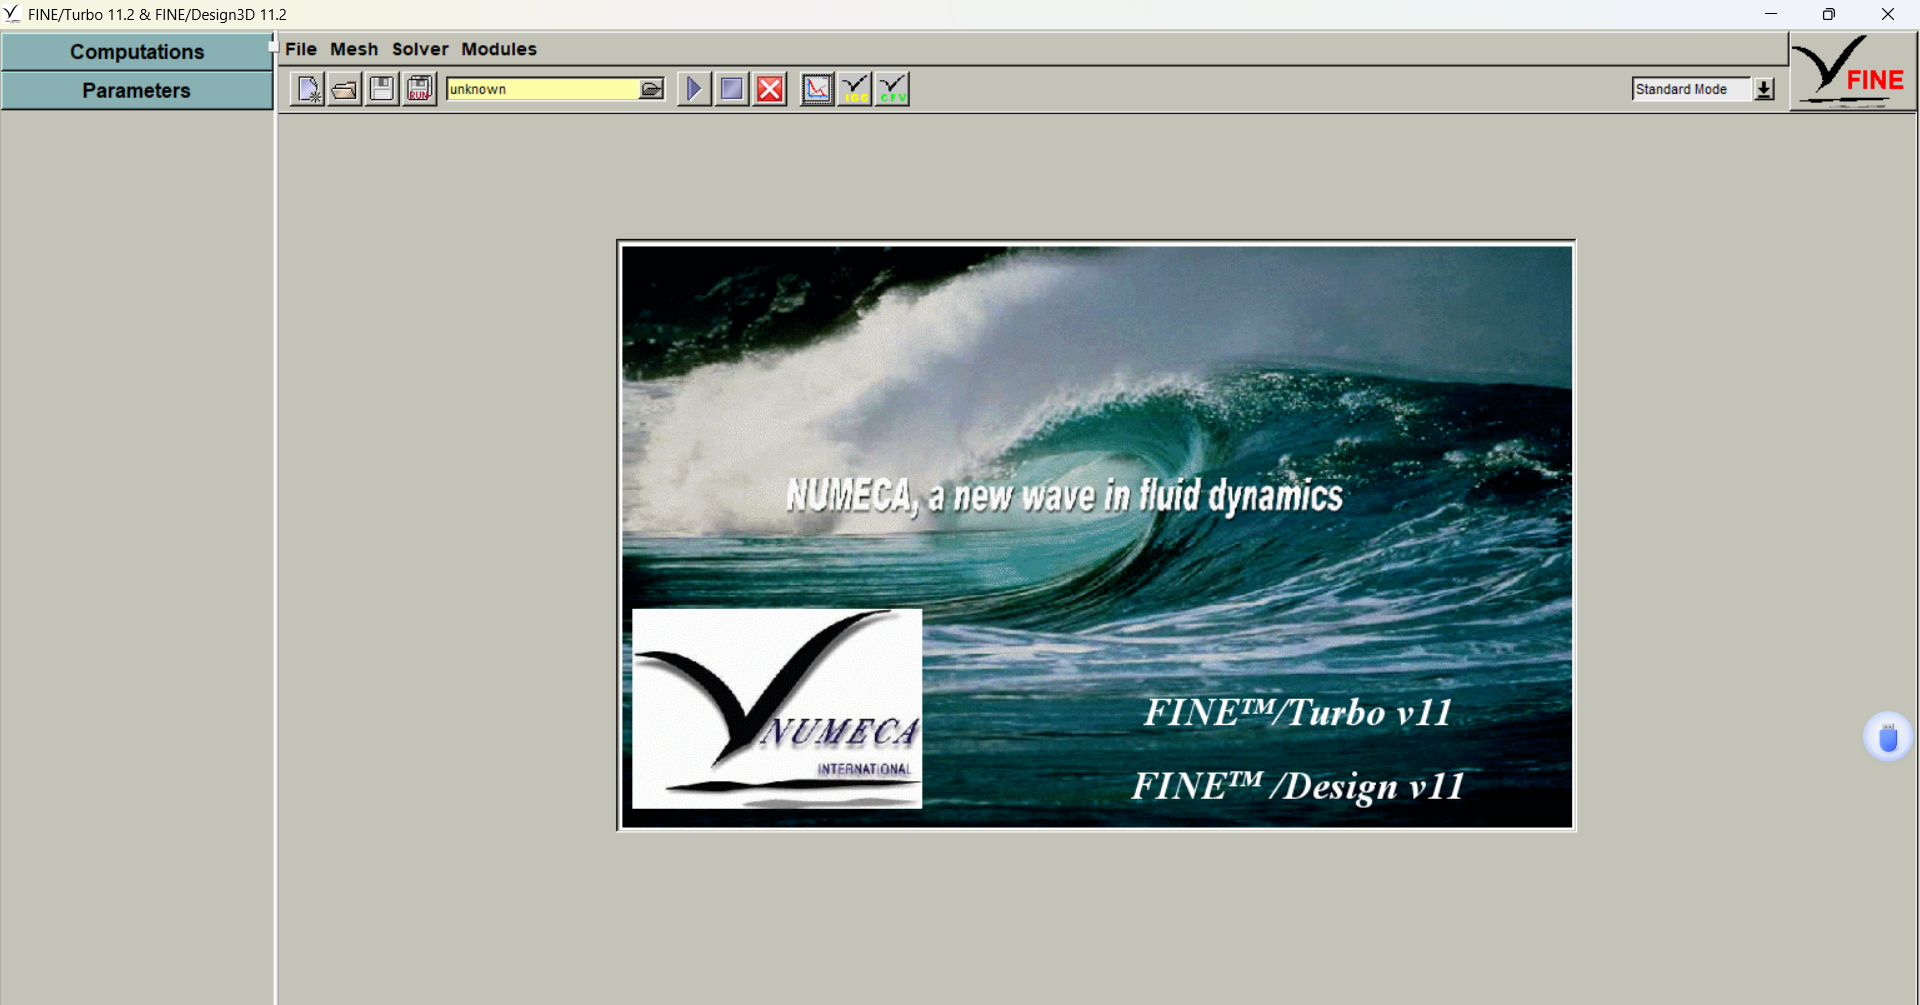Open the Standard Mode dropdown arrow
Viewport: 1920px width, 1005px height.
pos(1763,88)
